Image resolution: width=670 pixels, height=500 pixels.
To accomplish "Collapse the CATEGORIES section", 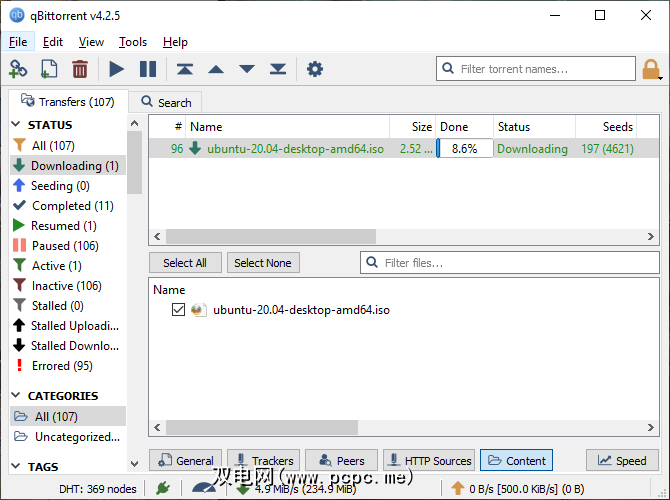I will pyautogui.click(x=16, y=395).
